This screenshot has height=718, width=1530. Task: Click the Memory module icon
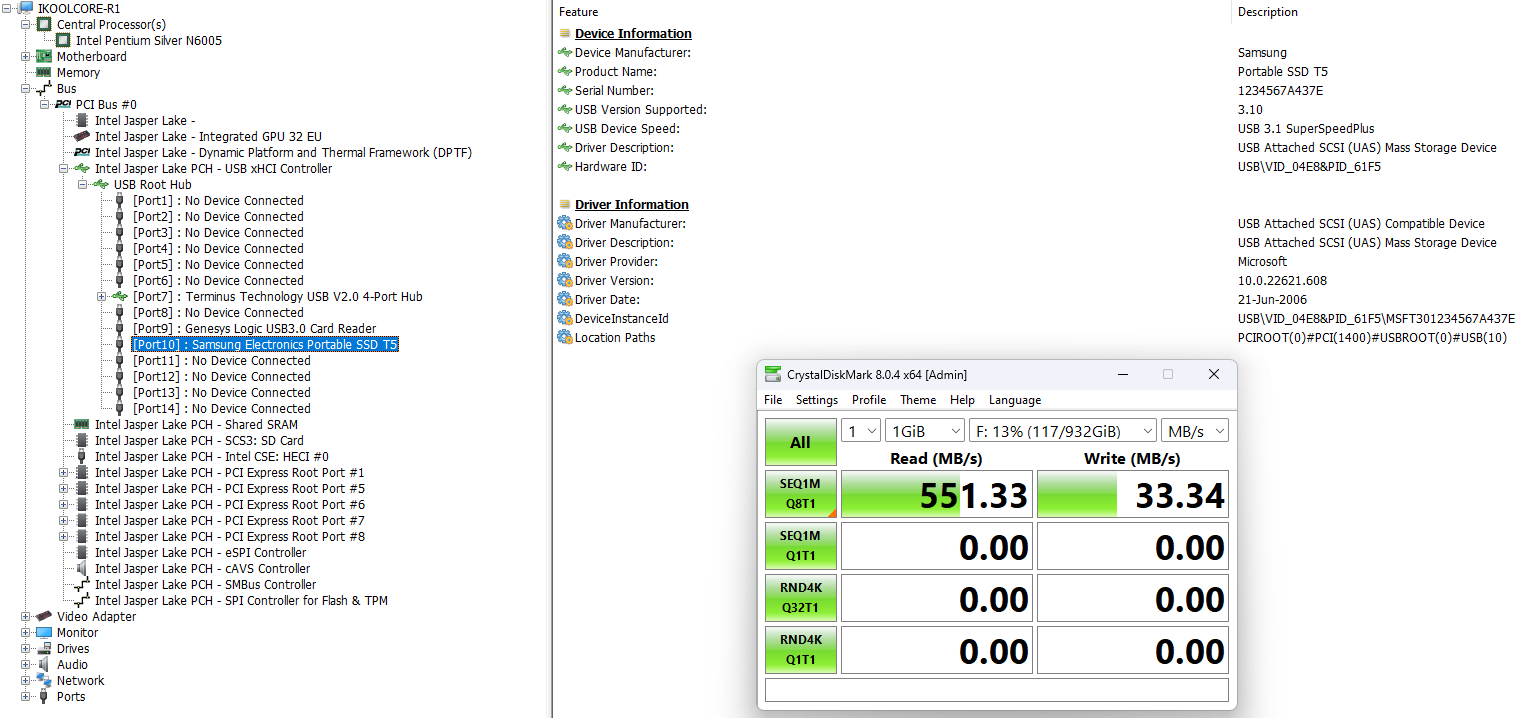tap(44, 72)
